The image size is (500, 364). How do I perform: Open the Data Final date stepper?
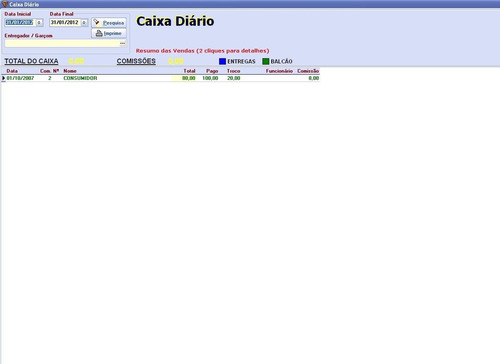pyautogui.click(x=84, y=23)
